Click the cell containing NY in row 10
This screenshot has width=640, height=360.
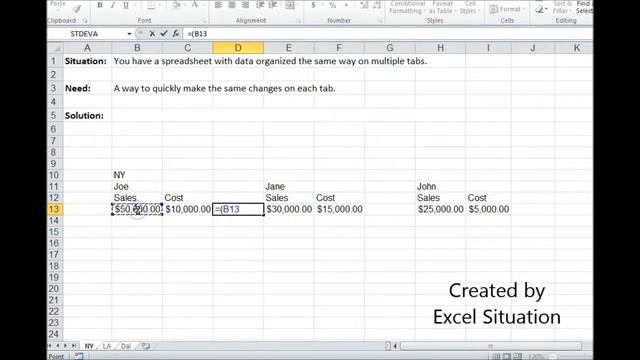coord(137,175)
